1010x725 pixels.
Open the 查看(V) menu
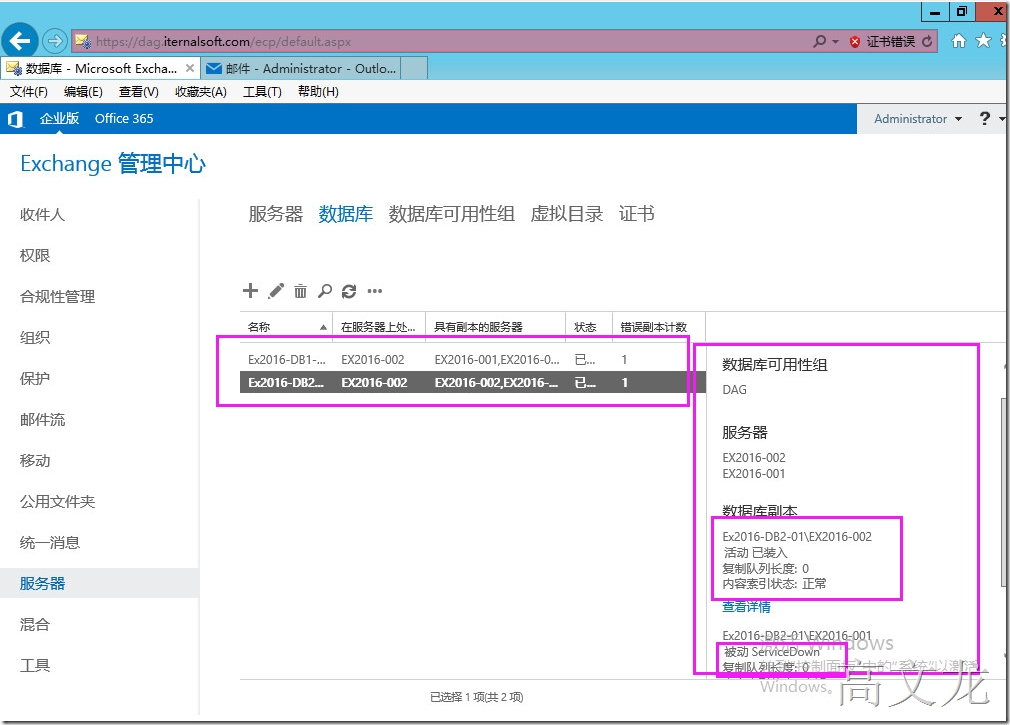(x=138, y=91)
